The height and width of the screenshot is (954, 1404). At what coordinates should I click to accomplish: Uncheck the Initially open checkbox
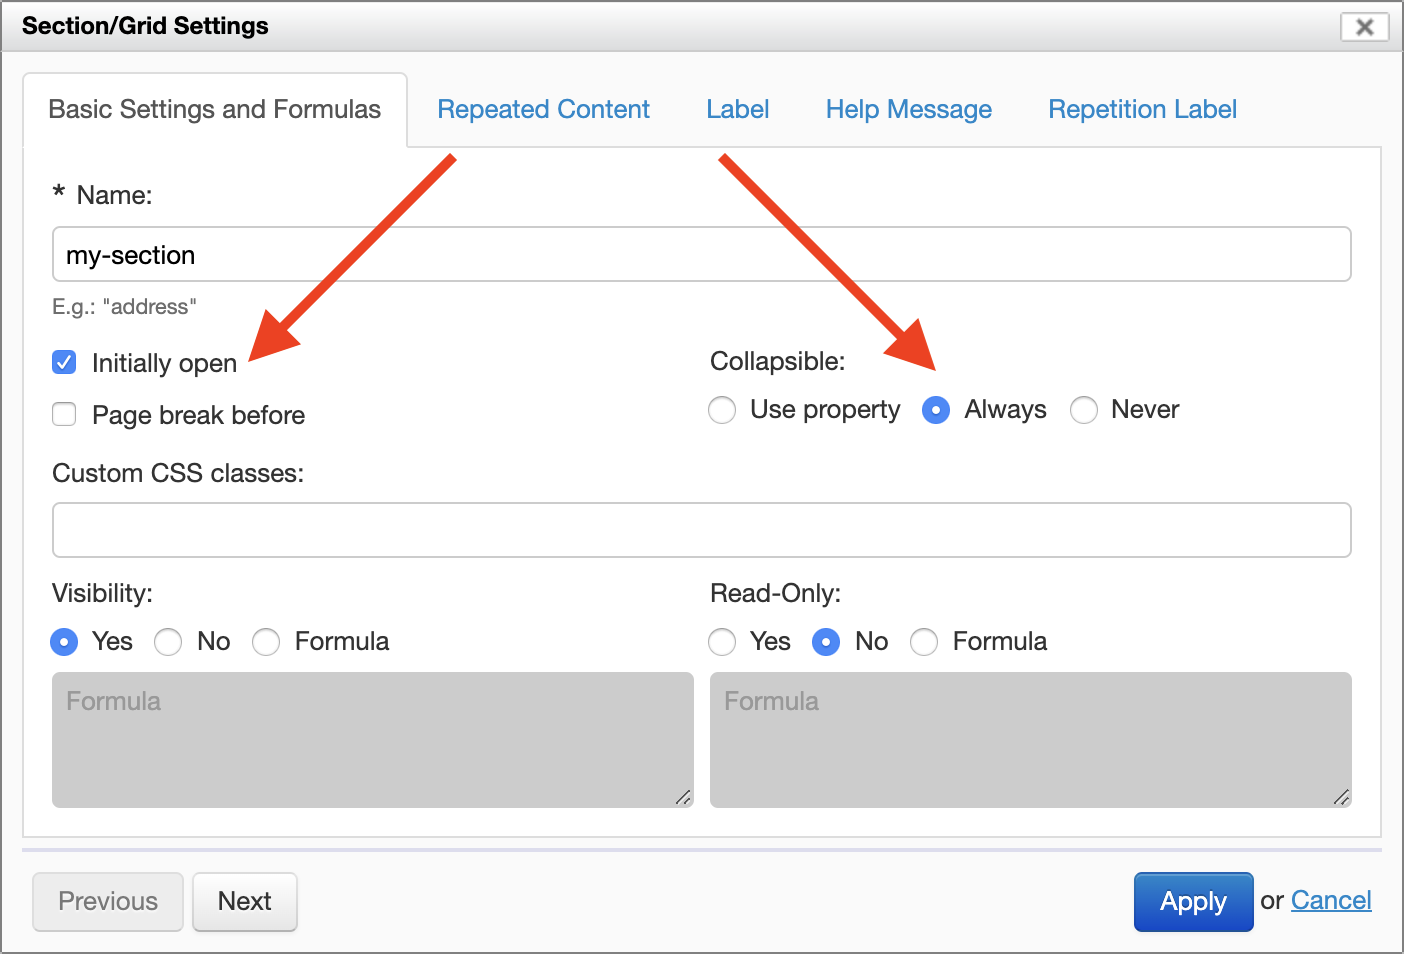65,362
